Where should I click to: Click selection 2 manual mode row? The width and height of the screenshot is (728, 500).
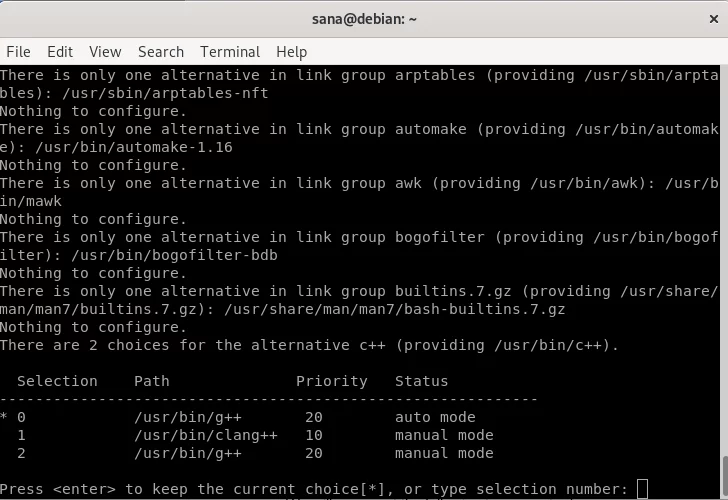pyautogui.click(x=246, y=453)
